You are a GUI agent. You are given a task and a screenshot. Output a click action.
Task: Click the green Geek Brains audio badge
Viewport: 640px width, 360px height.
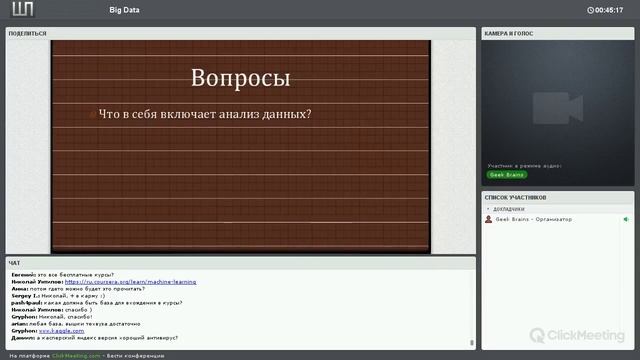(x=507, y=175)
